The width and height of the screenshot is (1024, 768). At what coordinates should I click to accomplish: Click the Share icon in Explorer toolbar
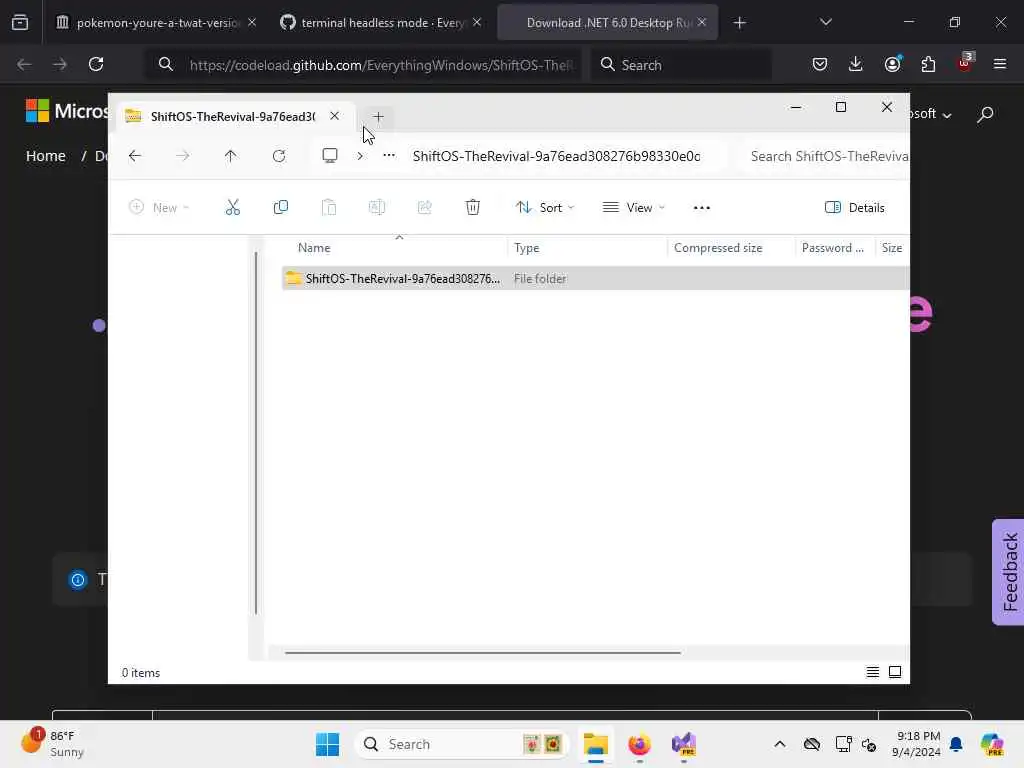click(424, 208)
